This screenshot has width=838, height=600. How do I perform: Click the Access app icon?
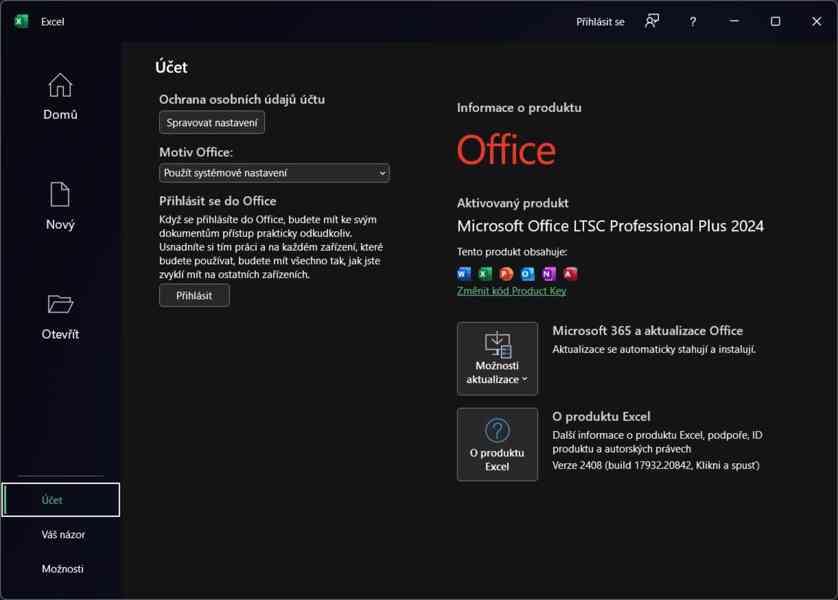tap(570, 274)
